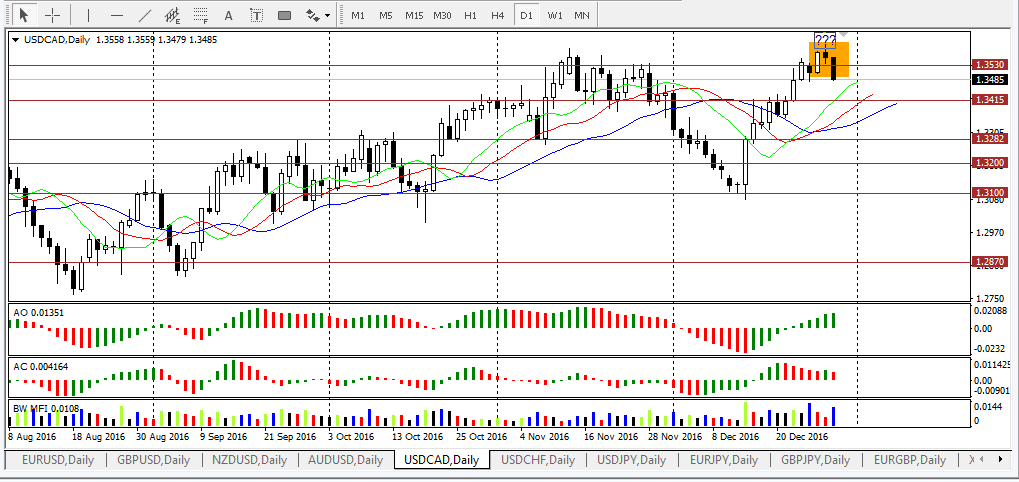This screenshot has width=1019, height=482.
Task: Click the USDCAD,Daily chart title text
Action: pos(57,40)
